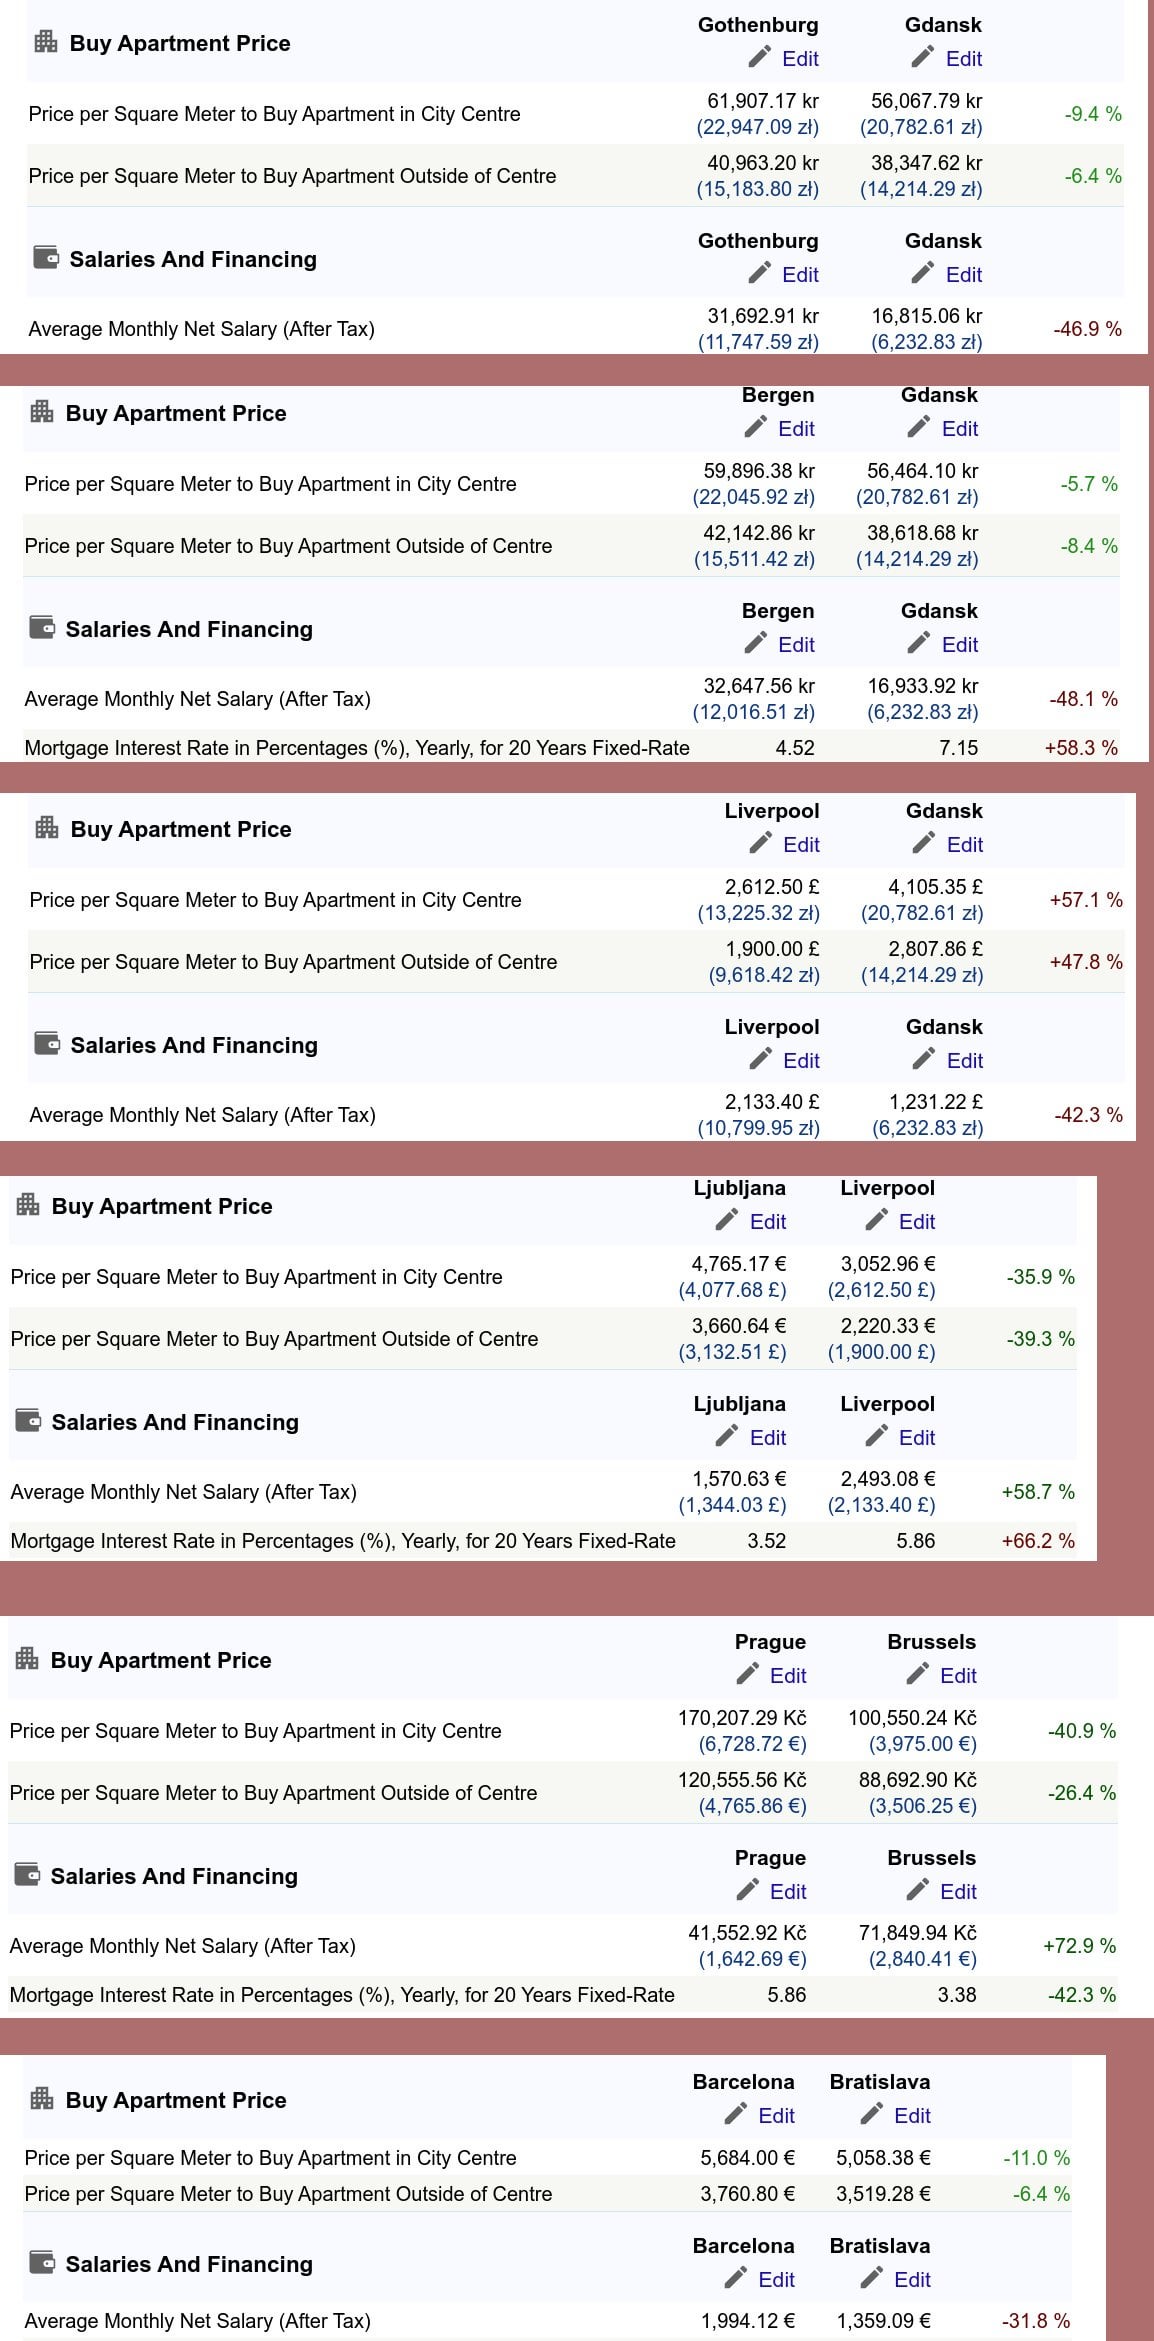The image size is (1154, 2341).
Task: Click the pencil icon under Liverpool in the Liverpool–Gdansk Salaries section
Action: coord(761,1059)
